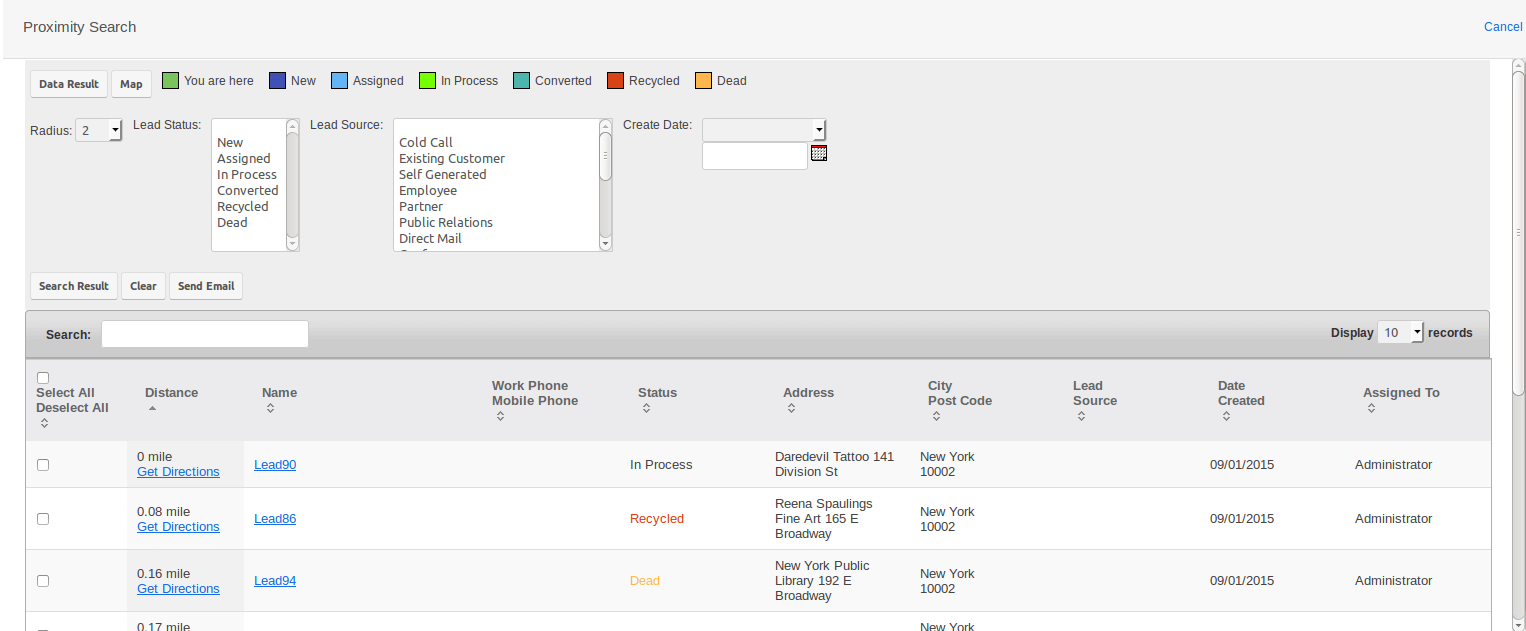Click the Search Result button
This screenshot has height=631, width=1526.
click(x=73, y=286)
